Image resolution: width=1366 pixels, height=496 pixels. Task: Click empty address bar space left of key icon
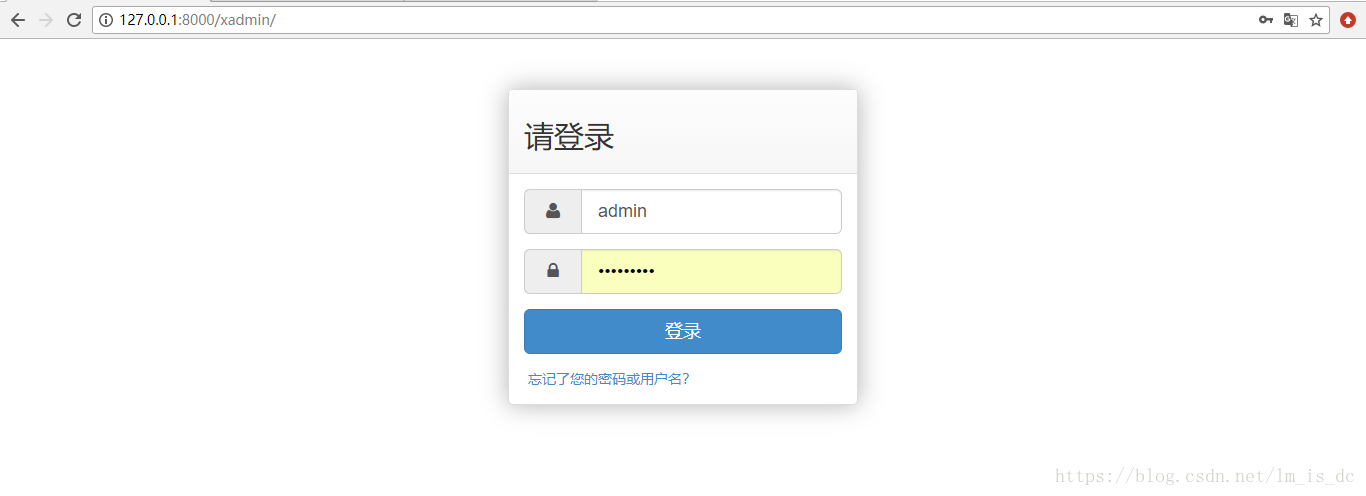(x=760, y=20)
